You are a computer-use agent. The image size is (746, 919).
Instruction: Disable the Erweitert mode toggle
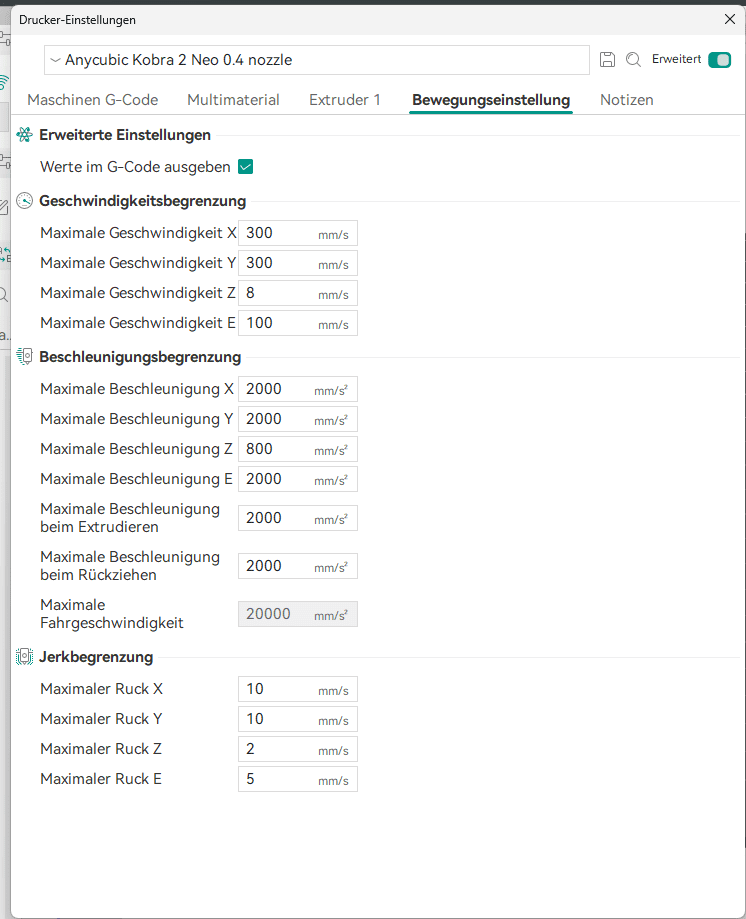click(x=719, y=60)
